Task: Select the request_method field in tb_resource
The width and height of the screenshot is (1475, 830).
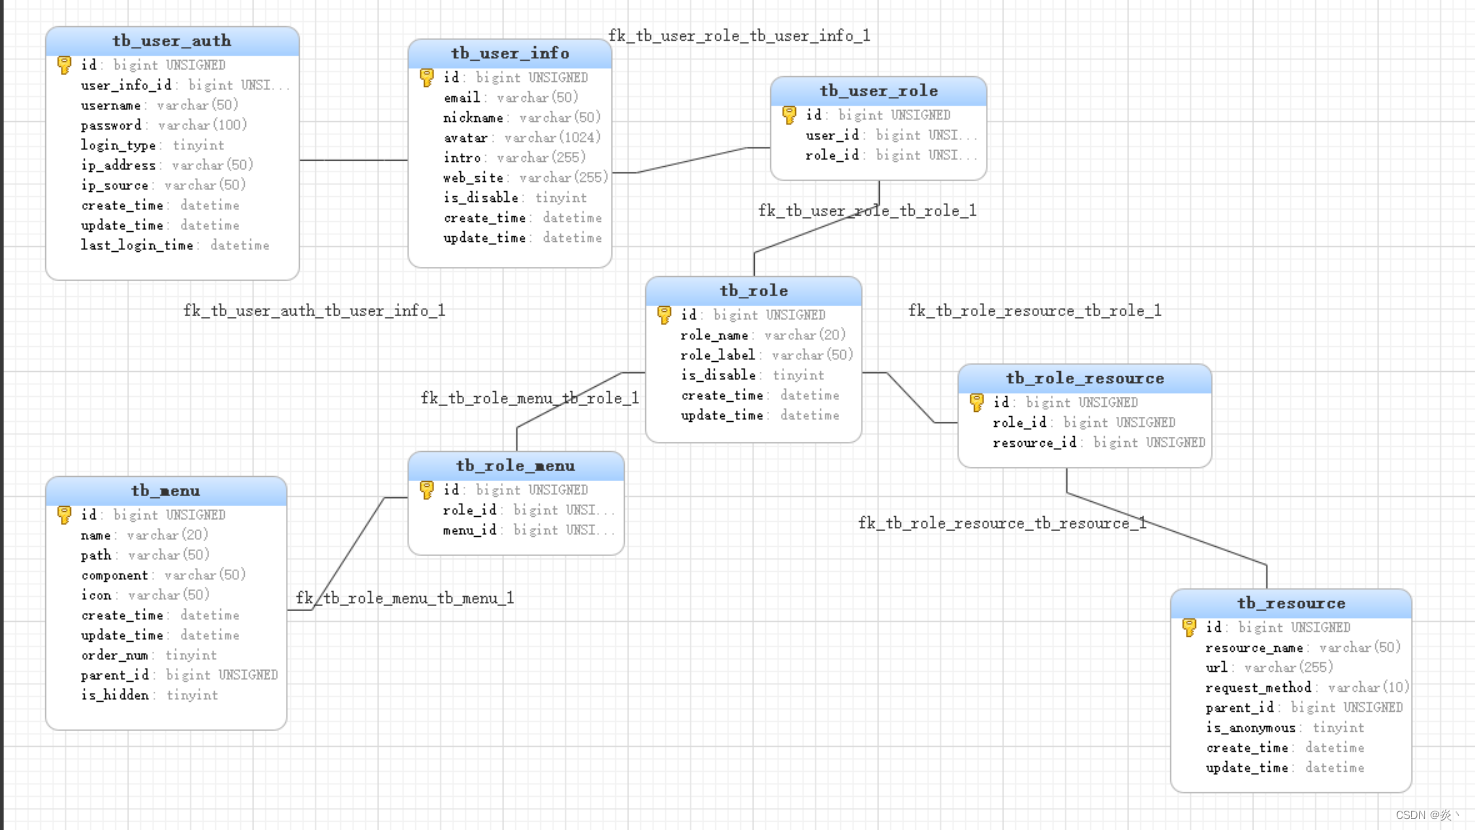Action: click(1307, 688)
